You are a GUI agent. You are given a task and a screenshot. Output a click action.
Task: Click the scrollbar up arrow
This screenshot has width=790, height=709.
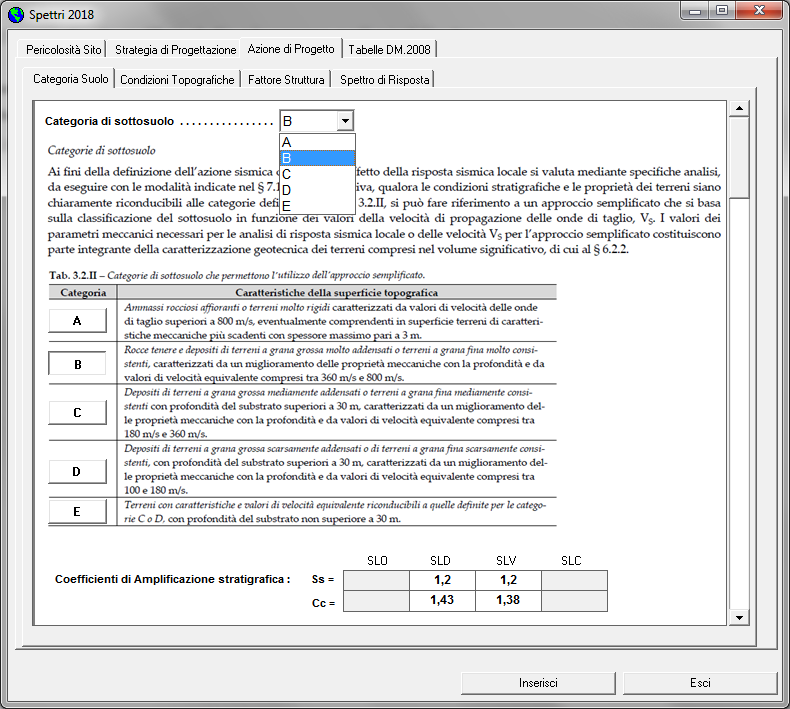[x=739, y=108]
